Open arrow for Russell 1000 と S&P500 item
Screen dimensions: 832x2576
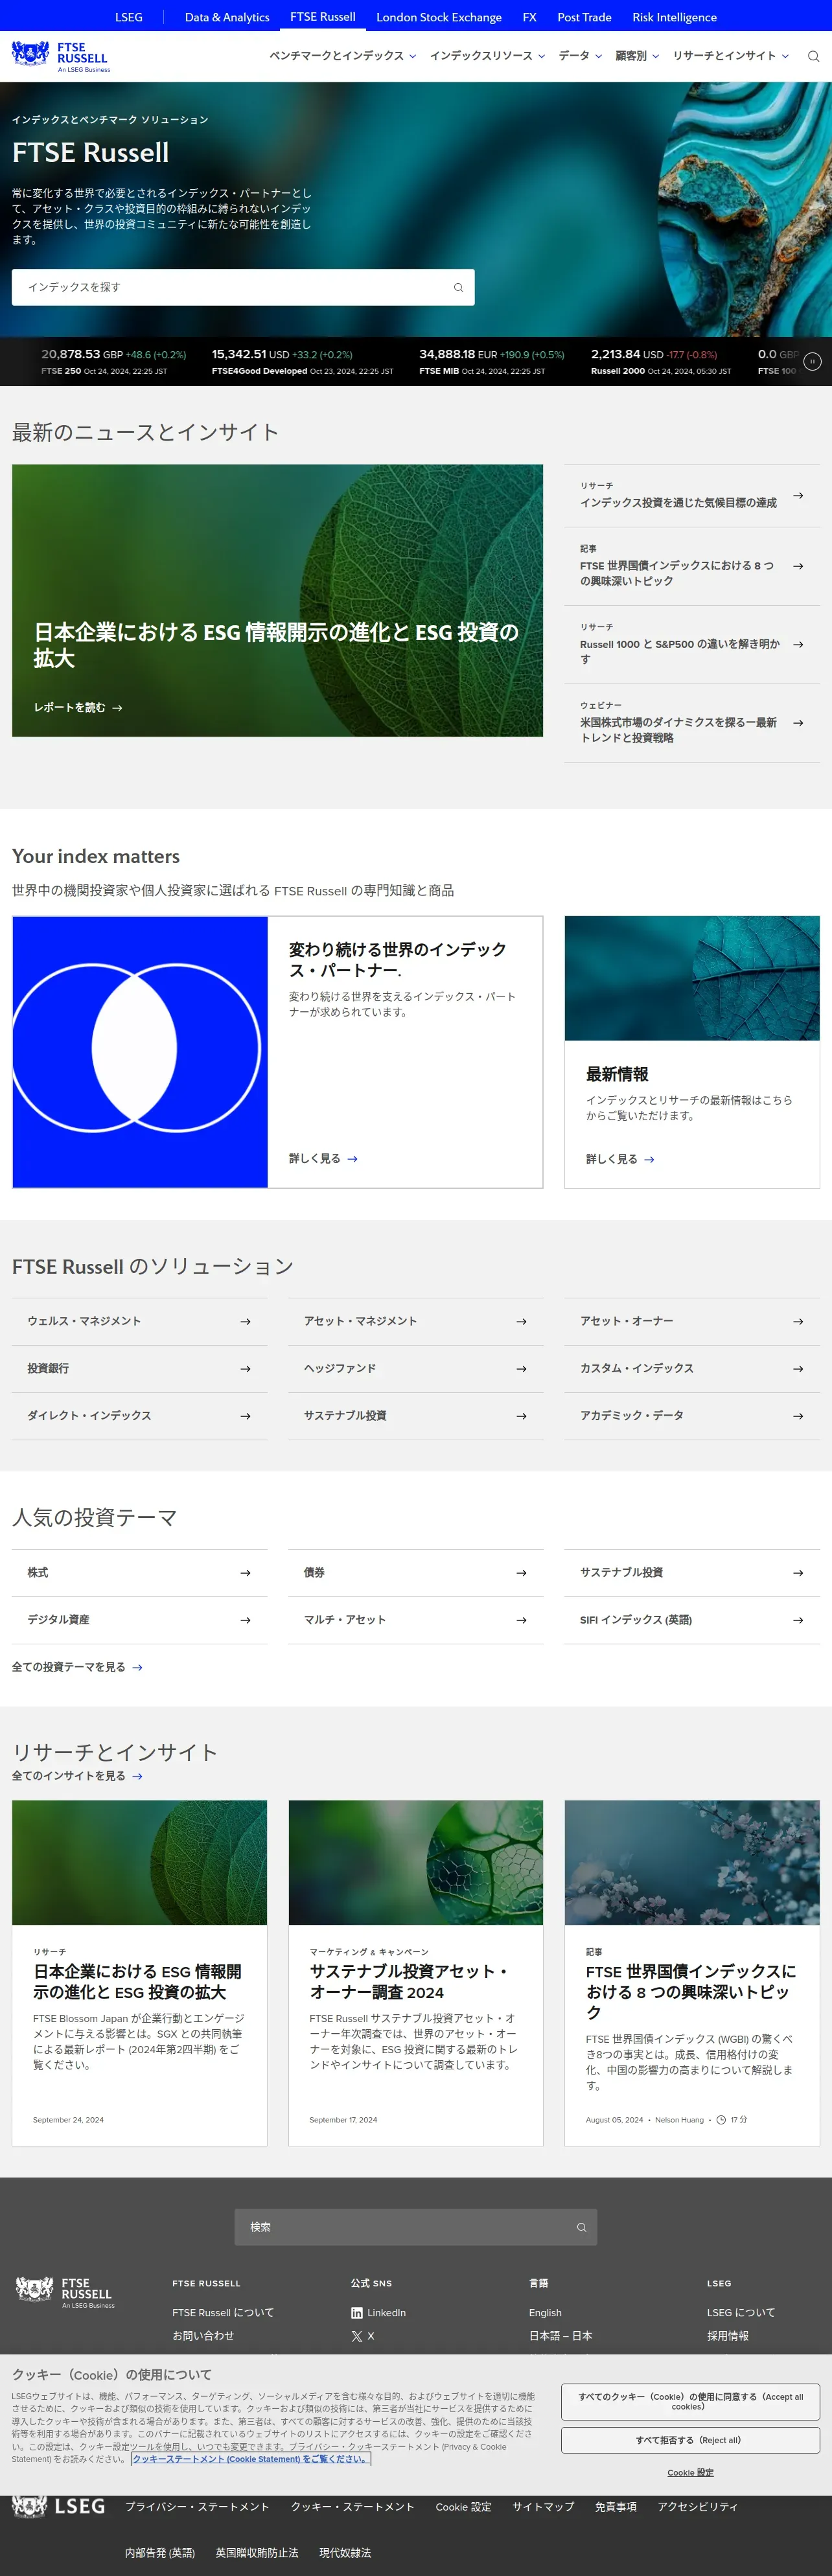click(798, 644)
